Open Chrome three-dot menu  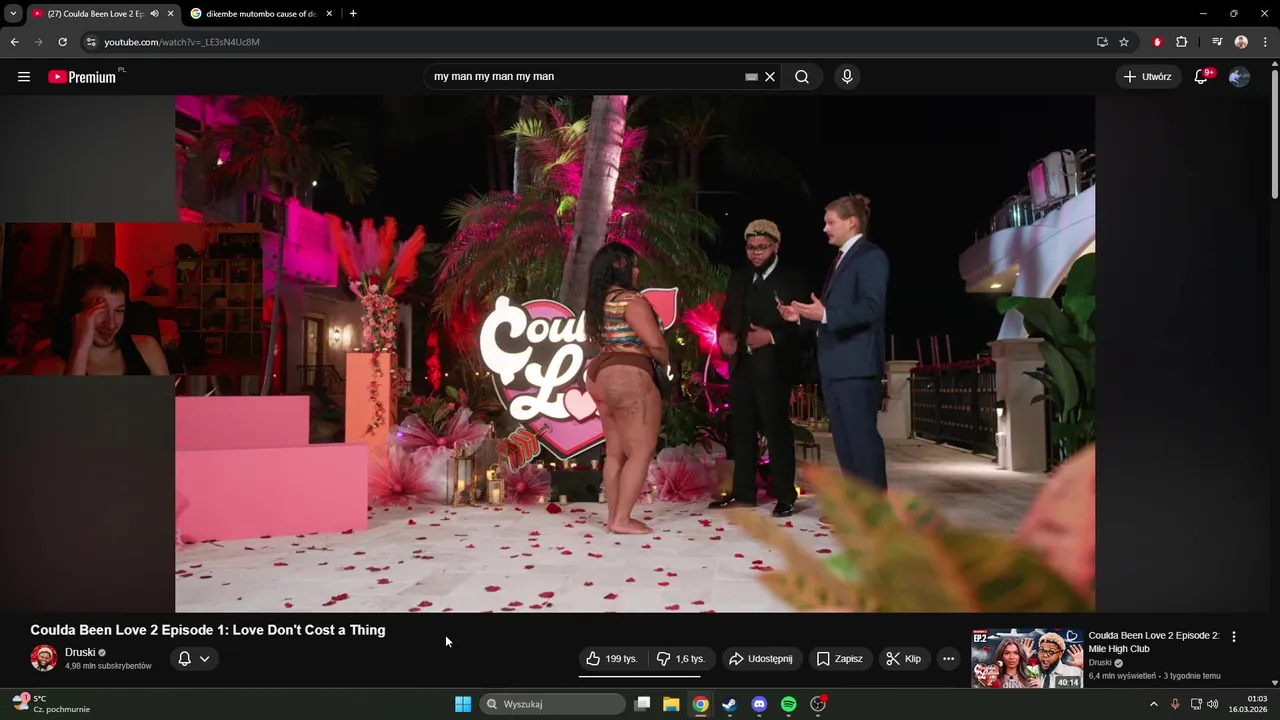coord(1265,42)
